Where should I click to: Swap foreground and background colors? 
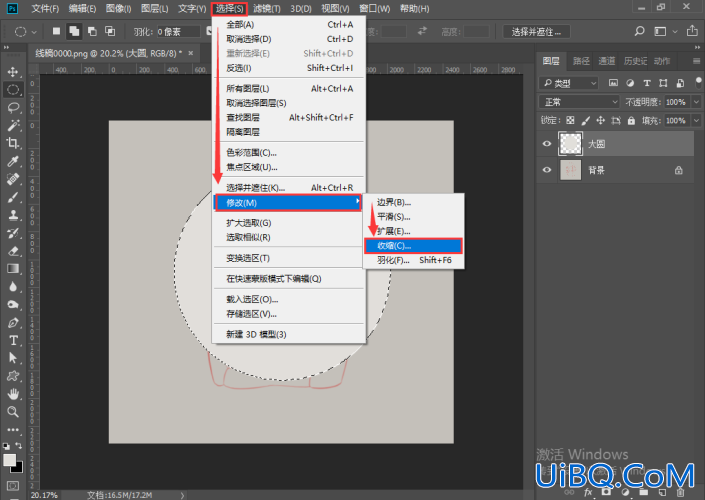[19, 446]
